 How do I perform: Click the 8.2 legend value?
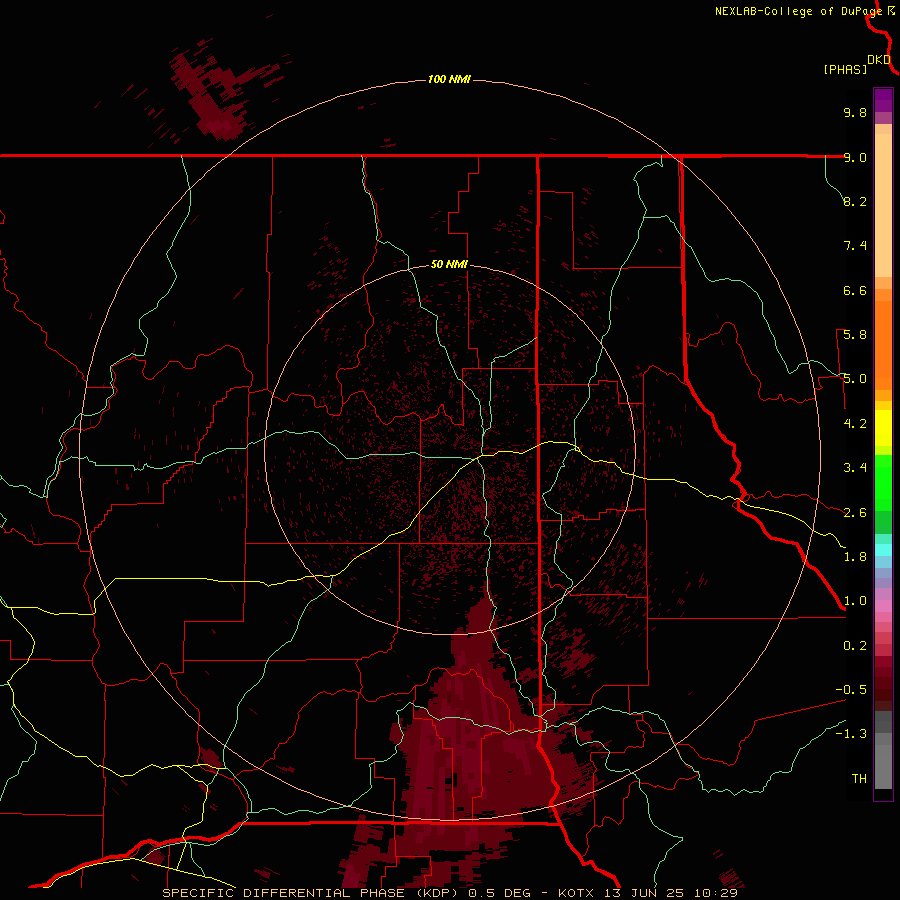[855, 201]
